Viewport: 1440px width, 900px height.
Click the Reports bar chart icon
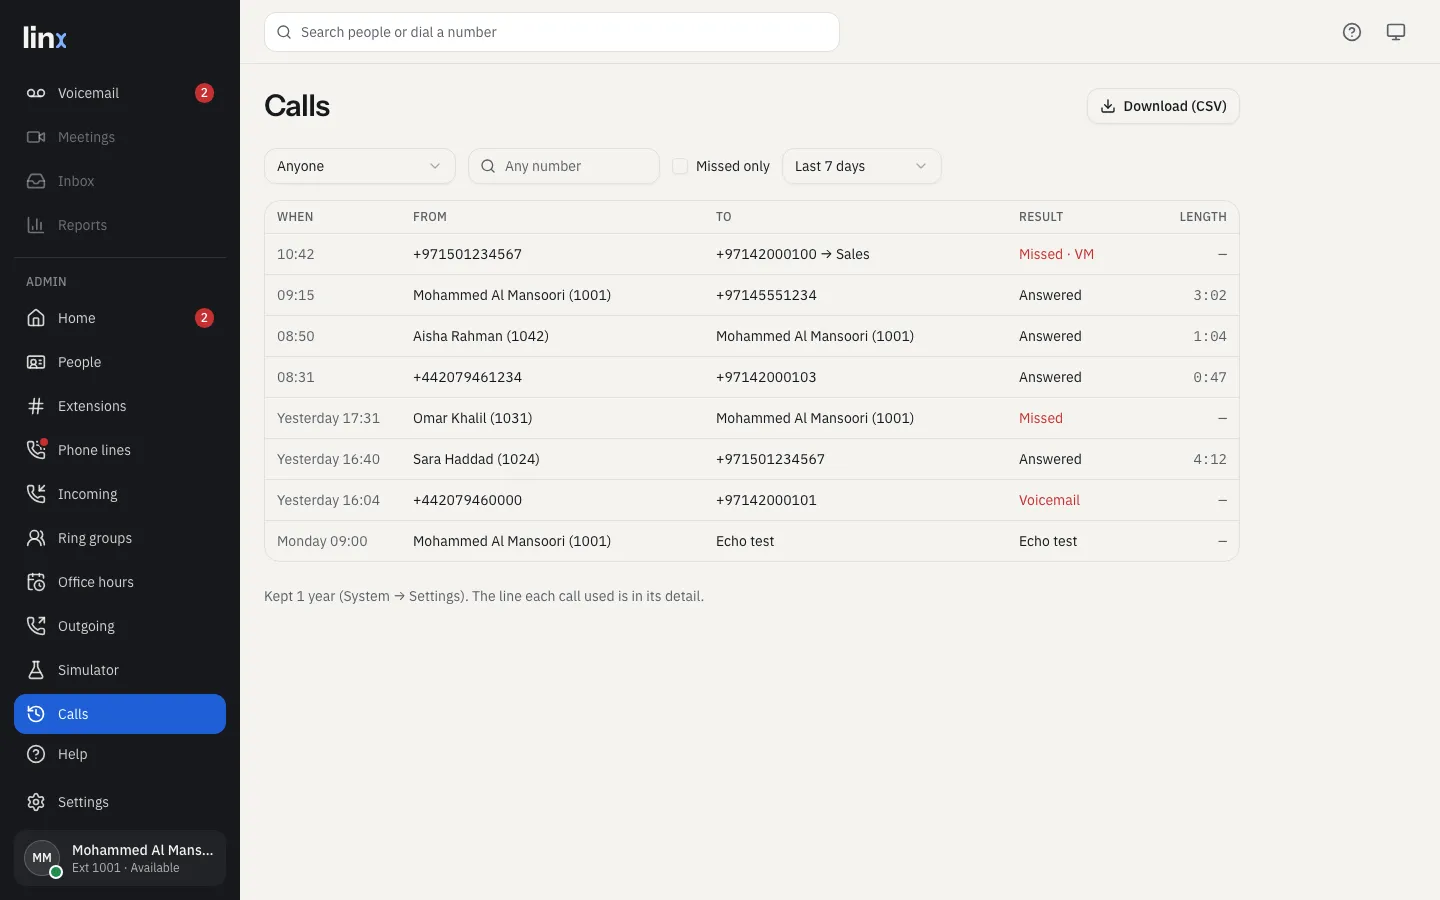pyautogui.click(x=36, y=225)
